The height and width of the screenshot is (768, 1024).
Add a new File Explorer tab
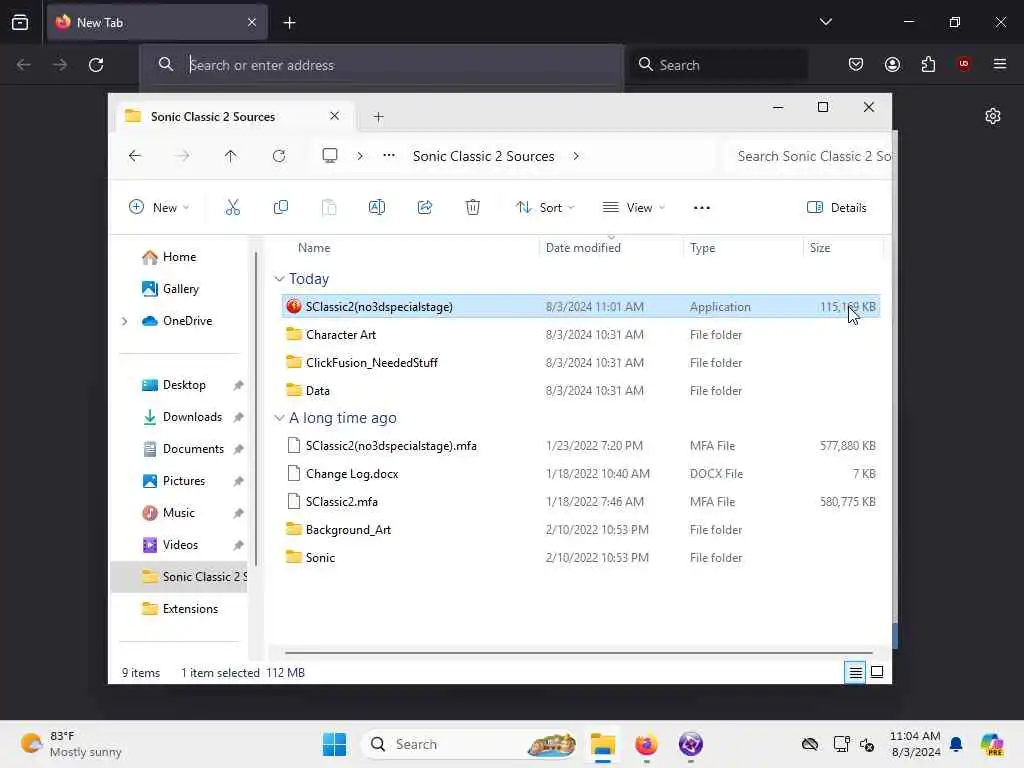pos(378,117)
